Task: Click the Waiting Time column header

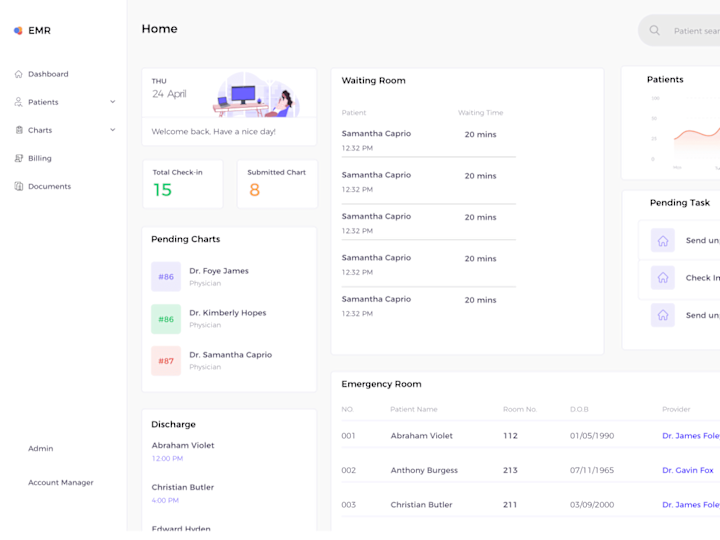Action: pos(480,112)
